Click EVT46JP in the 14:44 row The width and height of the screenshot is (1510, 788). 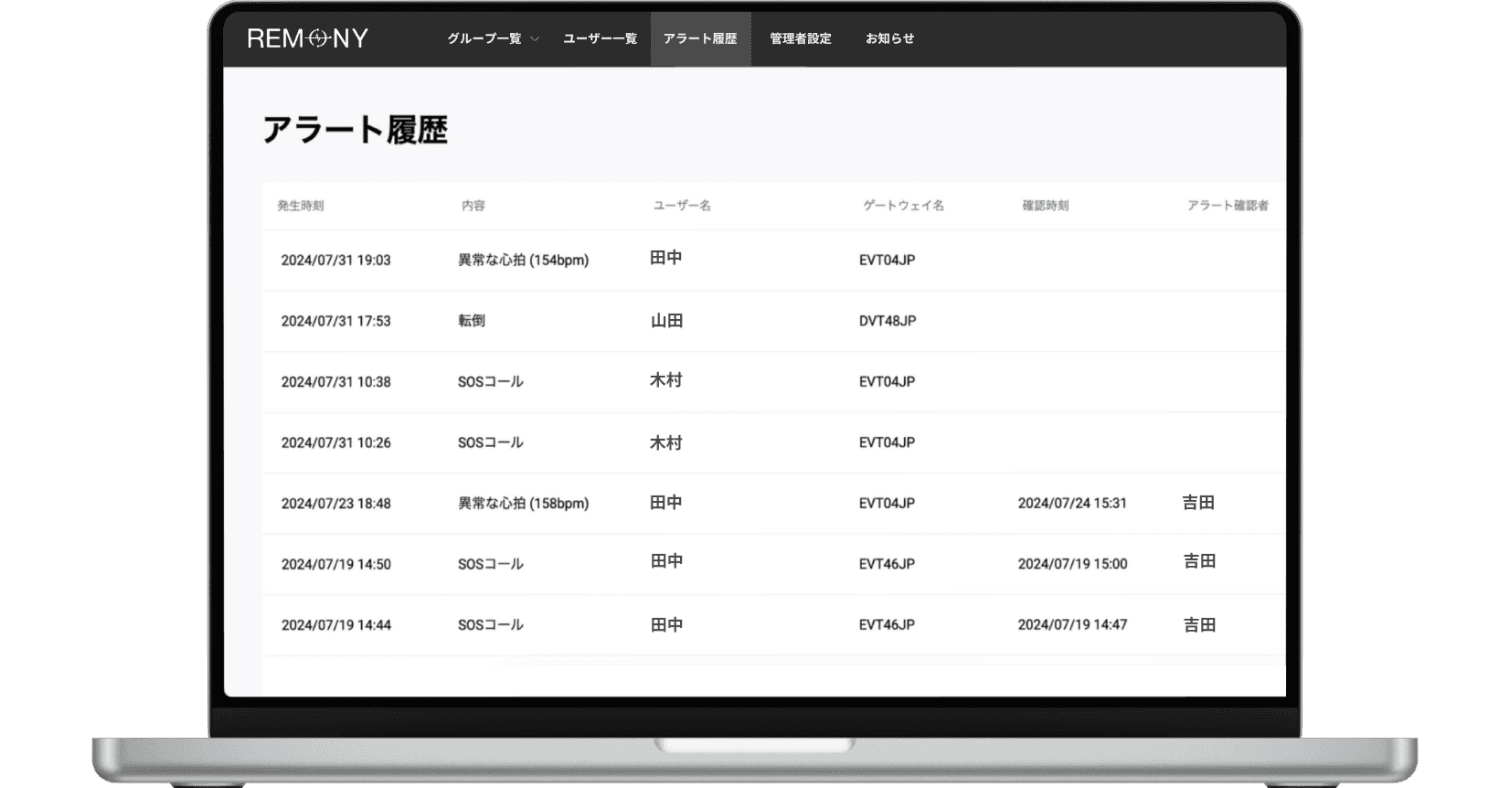click(887, 625)
